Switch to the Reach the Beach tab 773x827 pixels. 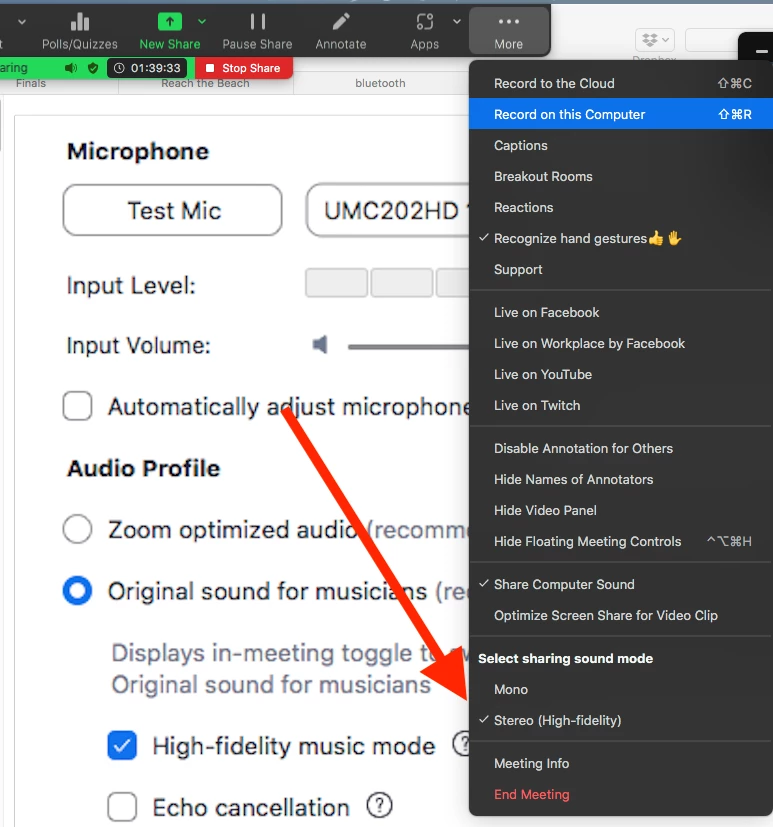pyautogui.click(x=205, y=83)
